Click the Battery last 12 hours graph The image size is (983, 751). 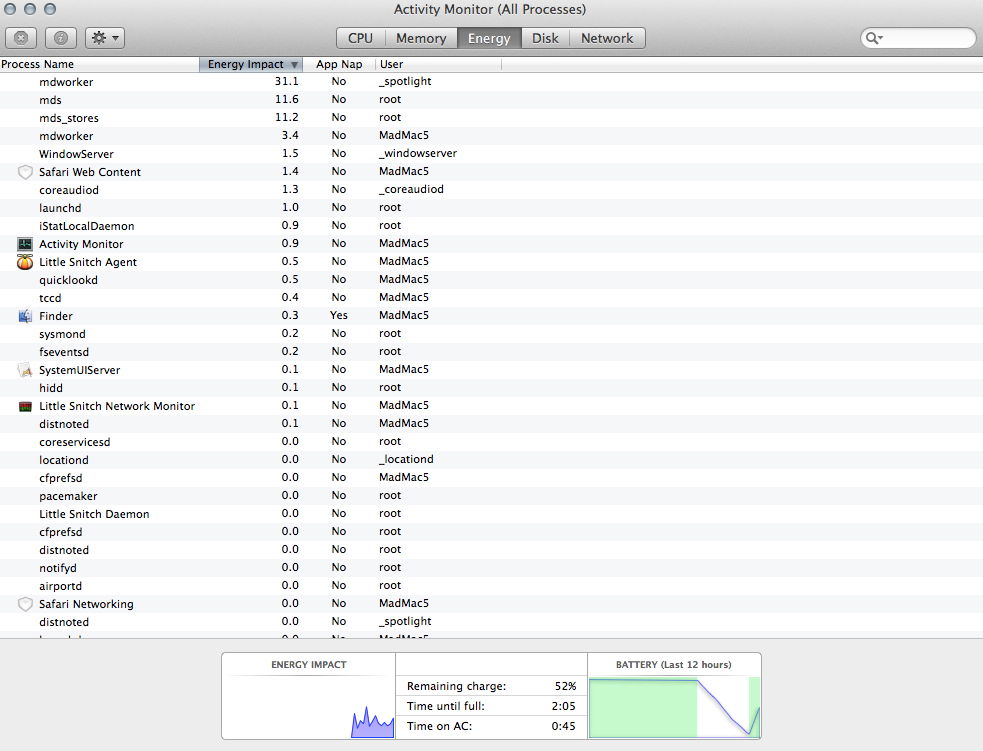coord(675,707)
